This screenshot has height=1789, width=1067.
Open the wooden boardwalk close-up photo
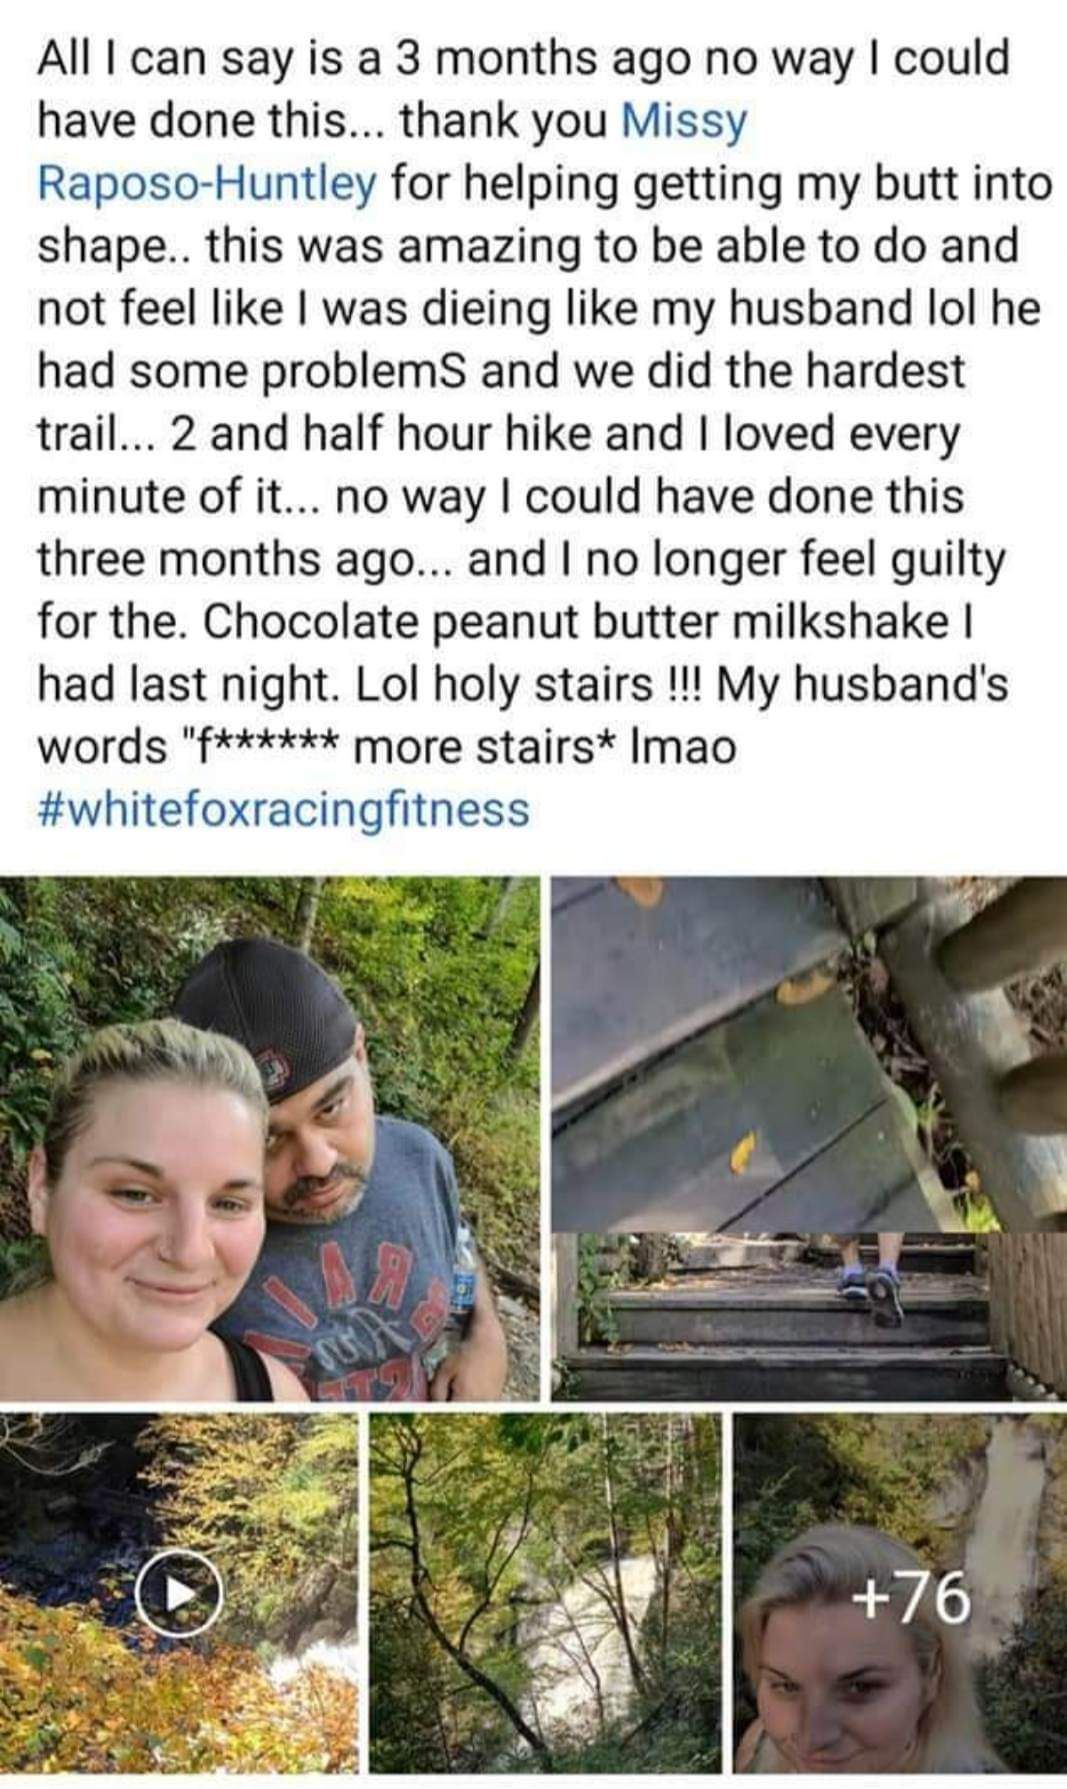809,1052
